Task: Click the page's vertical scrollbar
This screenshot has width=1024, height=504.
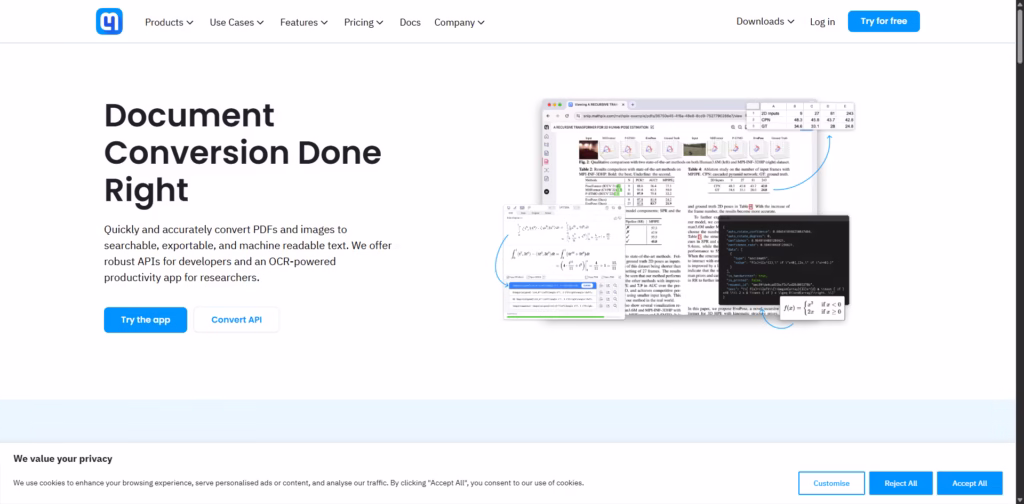Action: tap(1019, 200)
